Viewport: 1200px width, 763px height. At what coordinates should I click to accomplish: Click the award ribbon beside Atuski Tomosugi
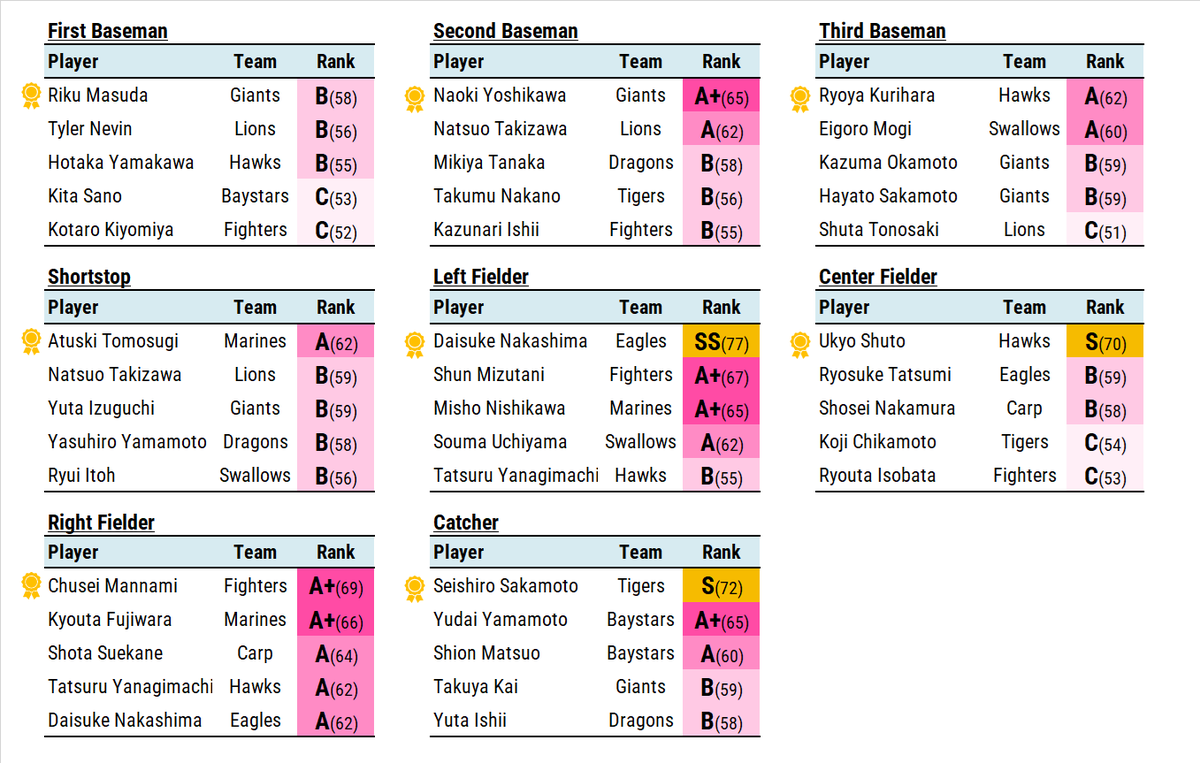pyautogui.click(x=30, y=342)
